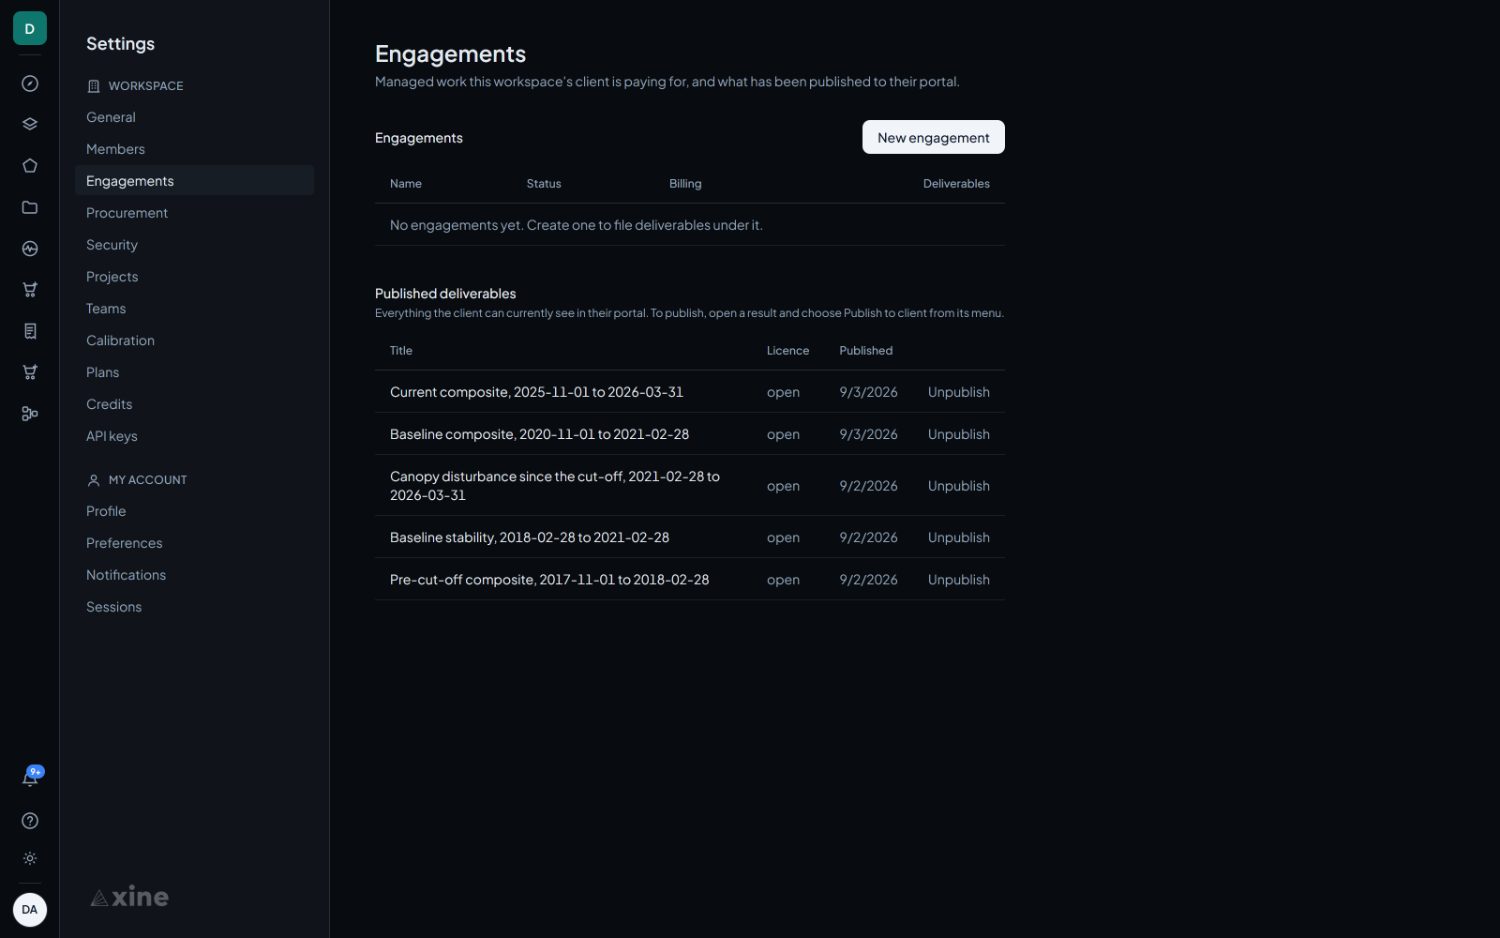Toggle the sun theme icon
The image size is (1500, 938).
30,859
